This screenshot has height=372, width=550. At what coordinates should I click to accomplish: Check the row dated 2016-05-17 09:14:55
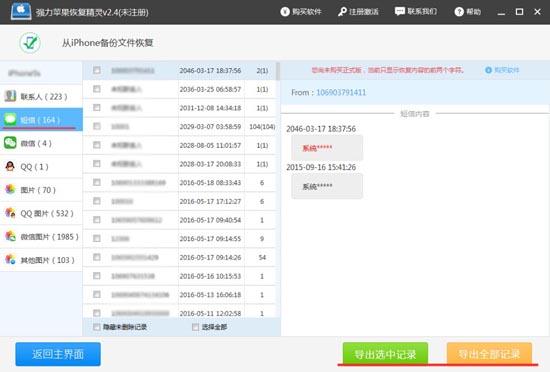coord(97,238)
